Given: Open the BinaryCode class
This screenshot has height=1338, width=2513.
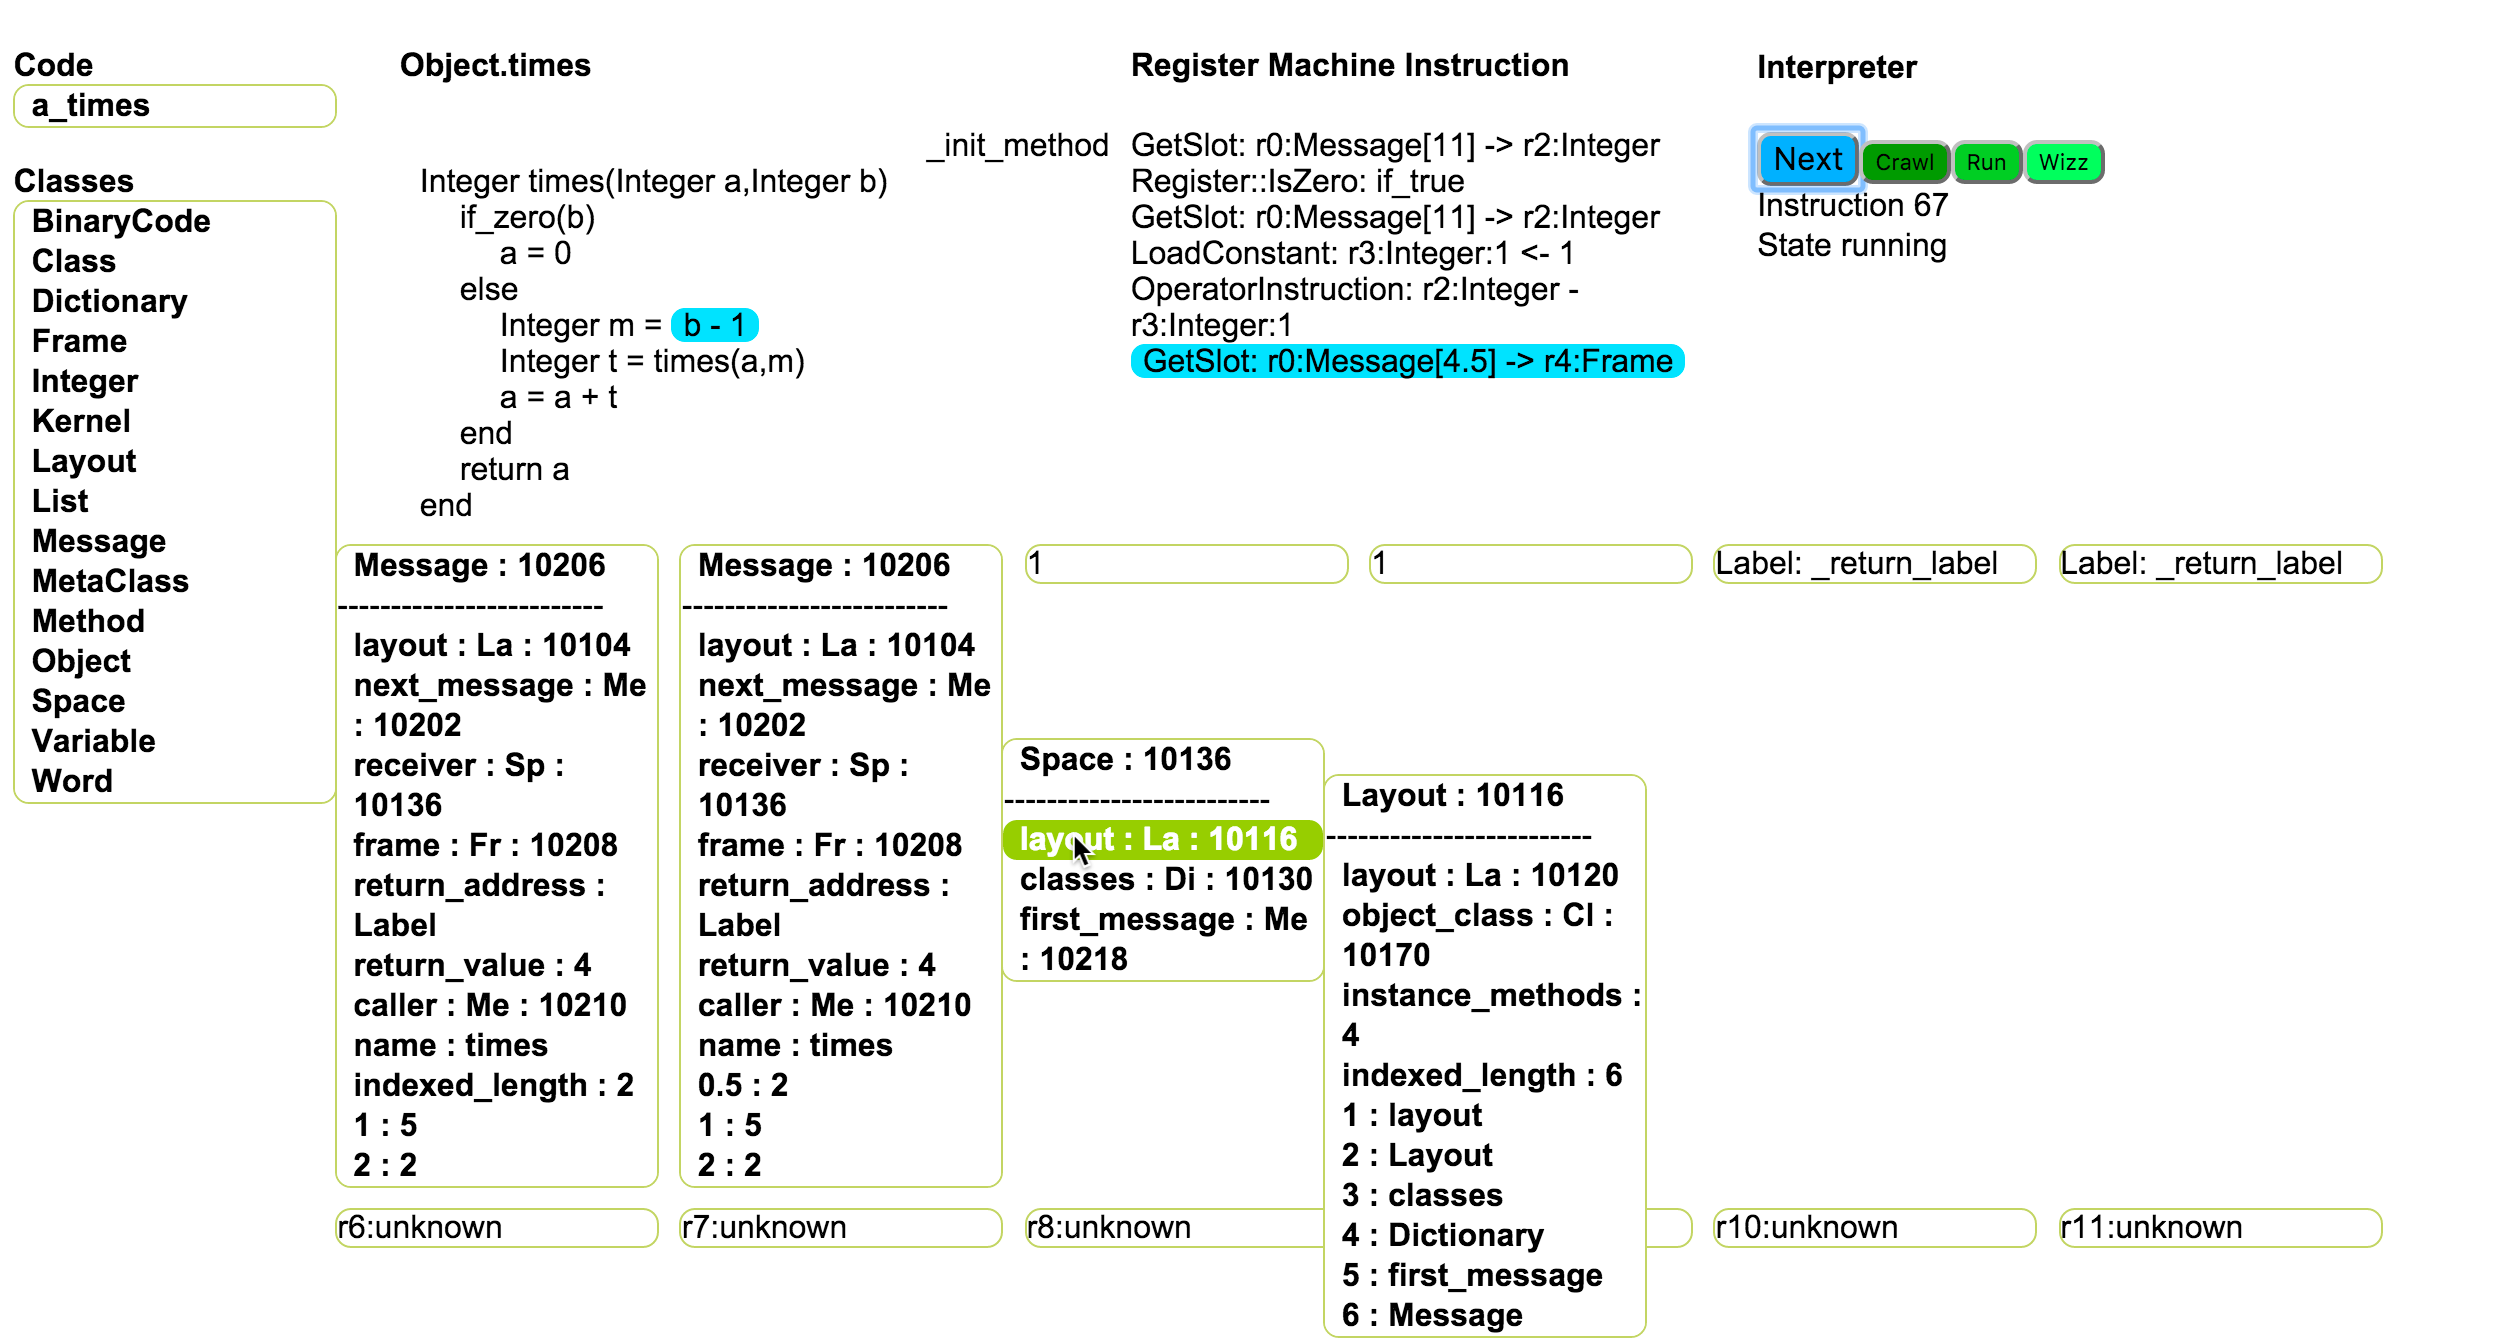Looking at the screenshot, I should click(x=121, y=221).
